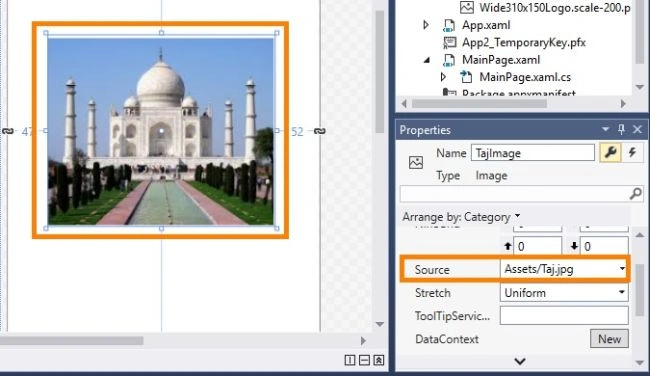
Task: Click right margin value 52
Action: tap(297, 132)
